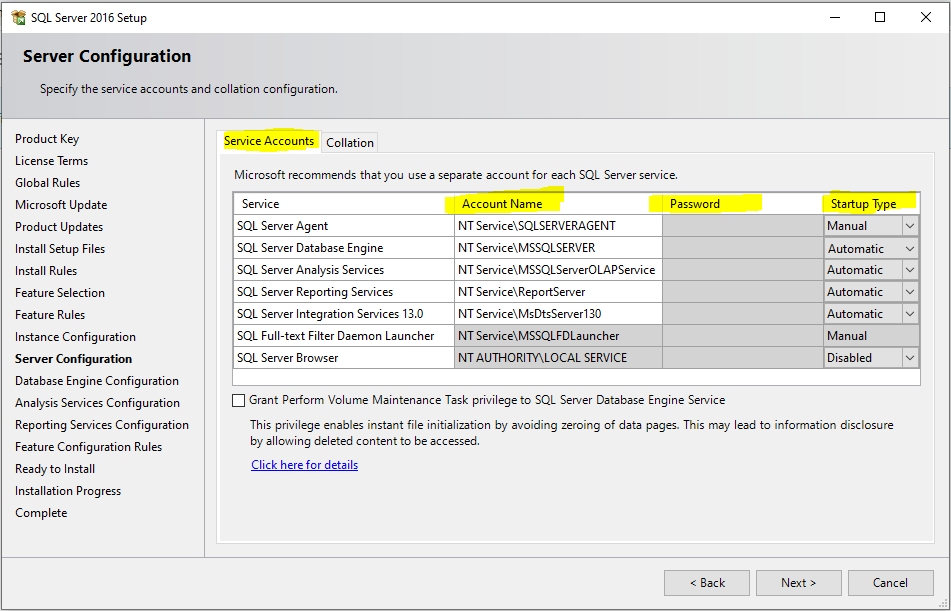Click the SQL Server Agent service row label

click(x=283, y=226)
